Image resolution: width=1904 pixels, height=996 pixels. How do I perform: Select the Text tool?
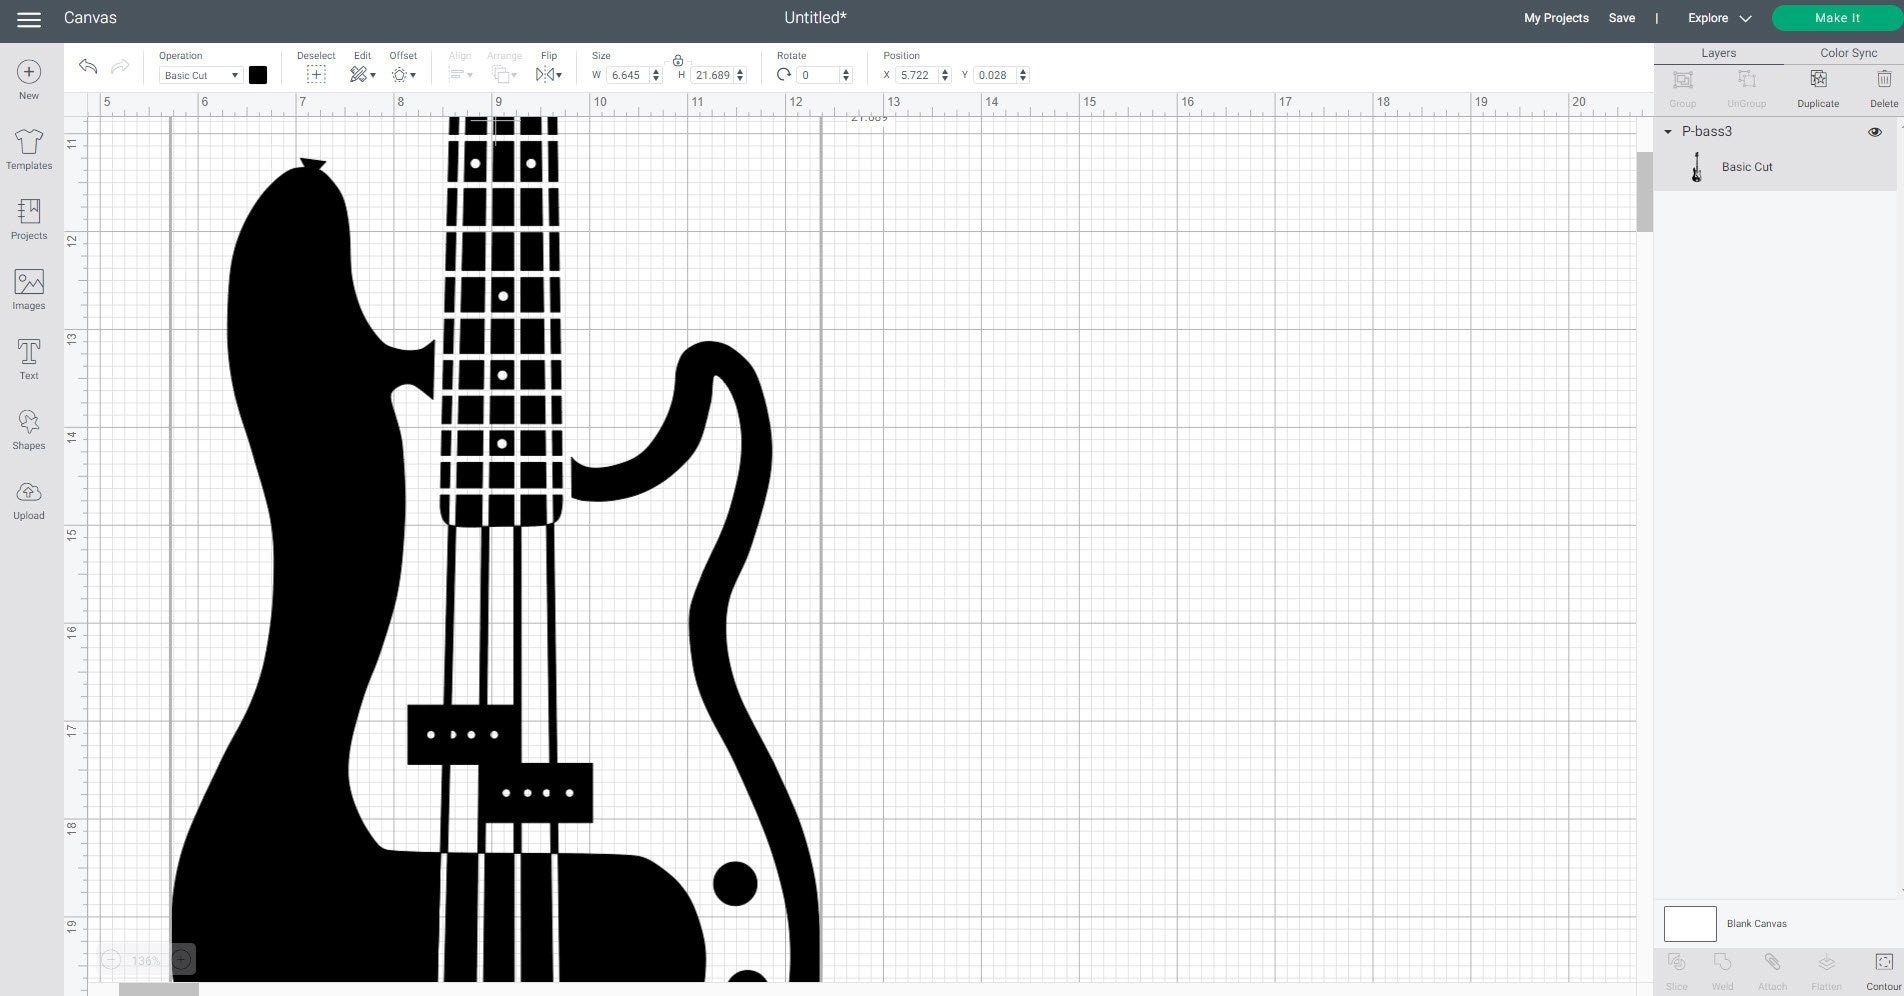click(x=28, y=357)
